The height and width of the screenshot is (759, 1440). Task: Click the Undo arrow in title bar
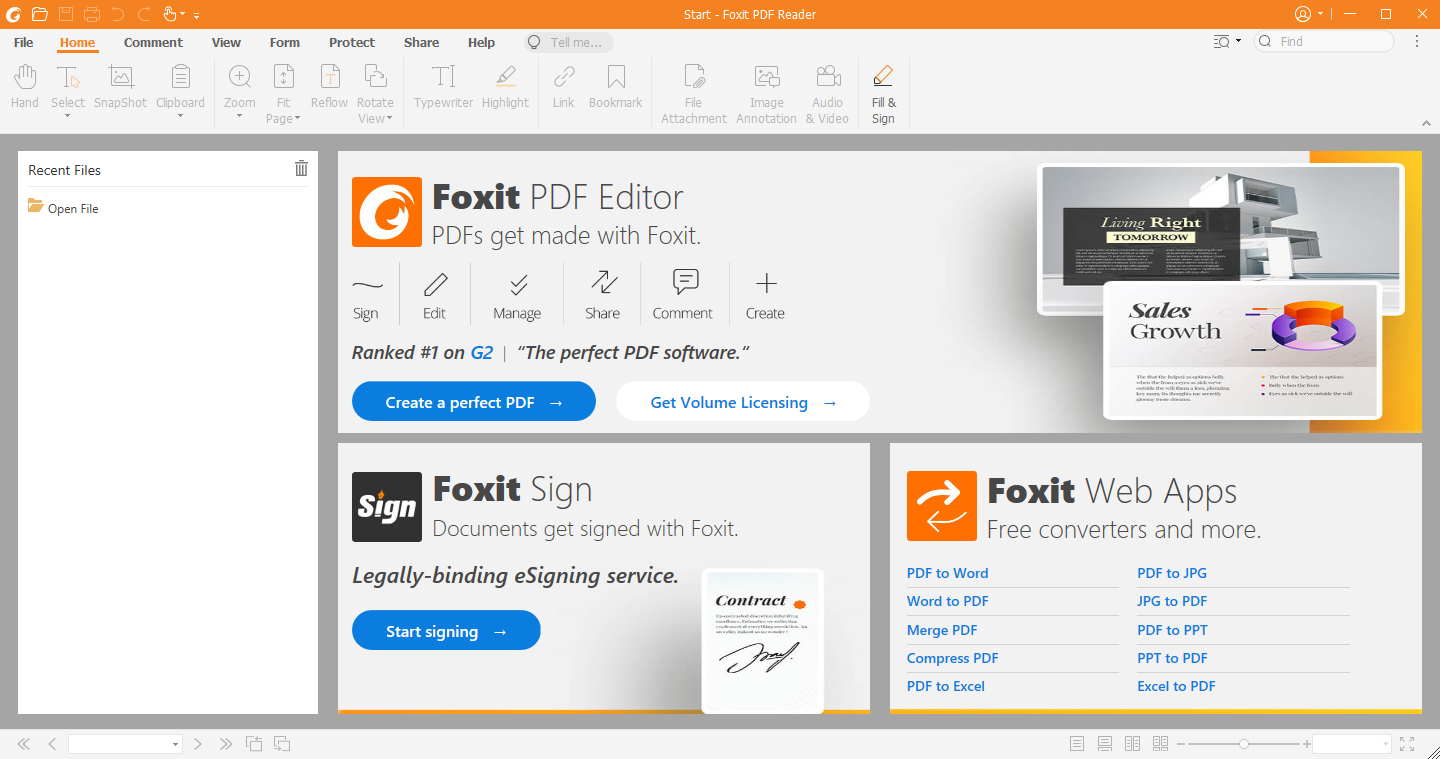click(x=118, y=14)
